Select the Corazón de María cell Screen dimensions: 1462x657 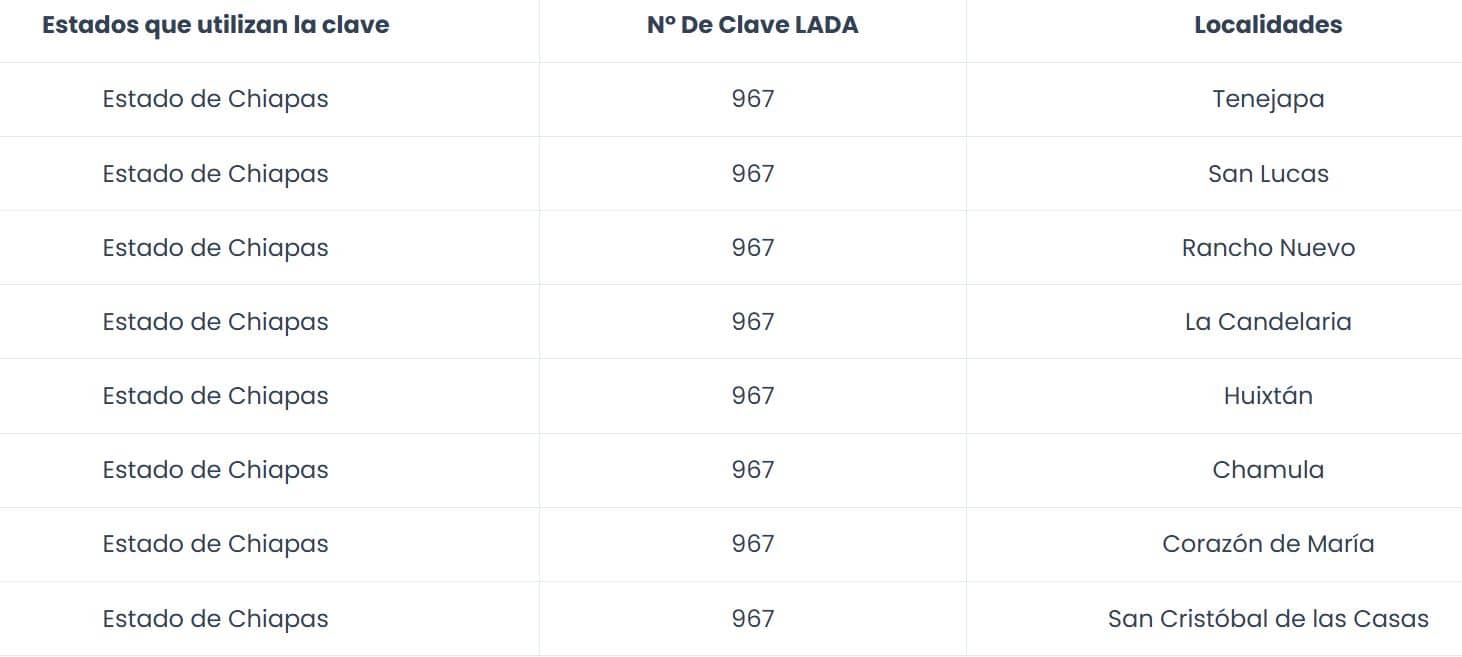[x=1268, y=543]
